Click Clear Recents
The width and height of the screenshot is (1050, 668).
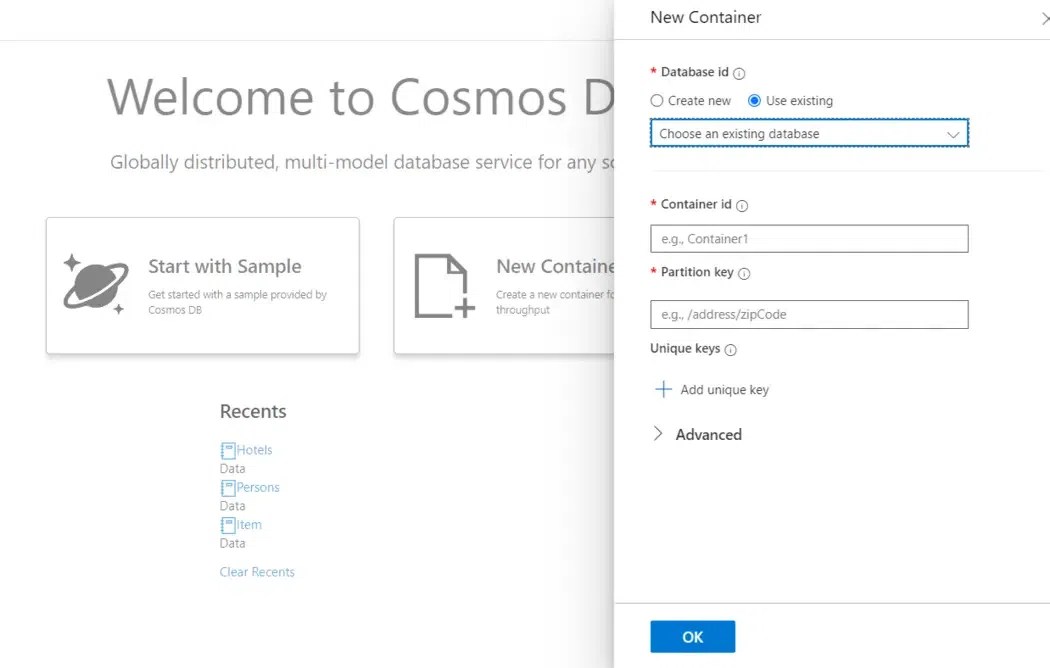click(x=256, y=571)
